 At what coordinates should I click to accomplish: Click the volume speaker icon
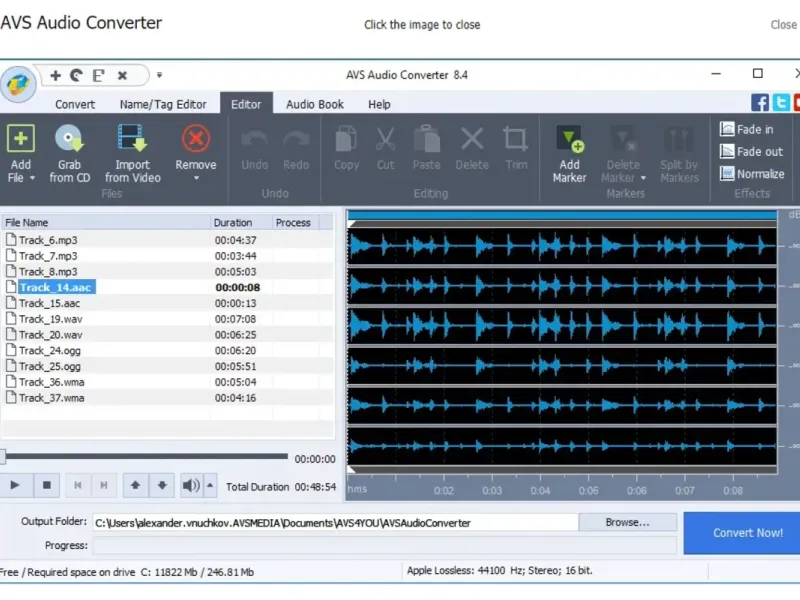coord(191,485)
